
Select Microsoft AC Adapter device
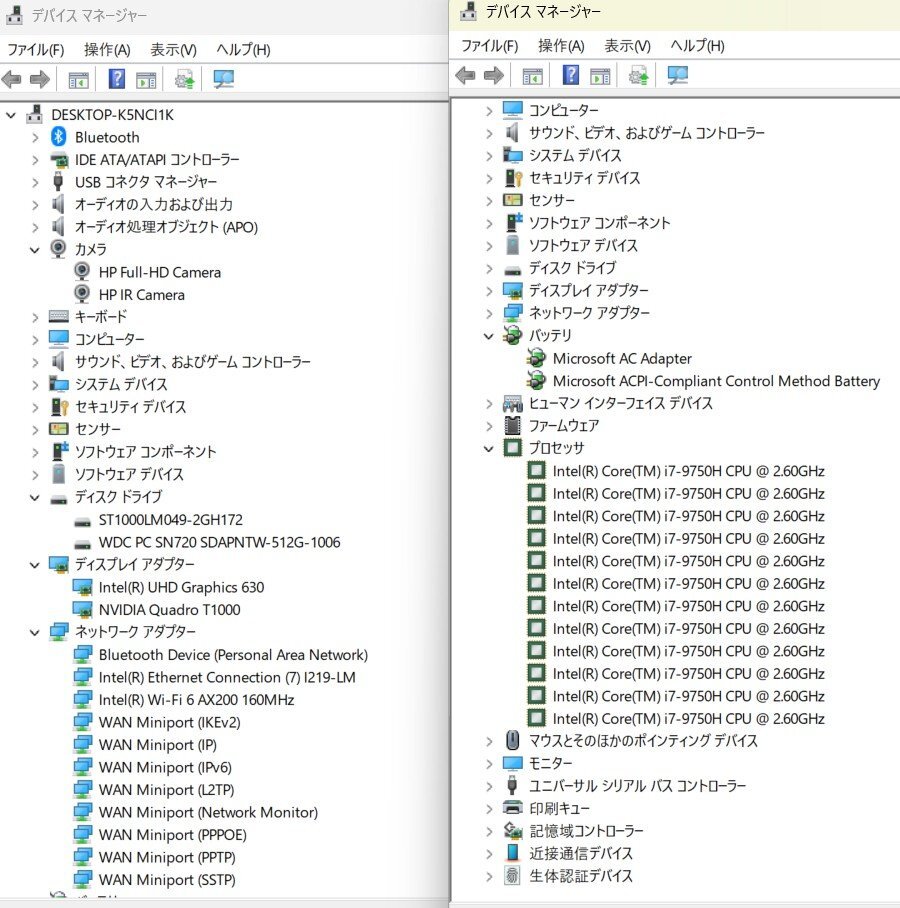[x=622, y=358]
